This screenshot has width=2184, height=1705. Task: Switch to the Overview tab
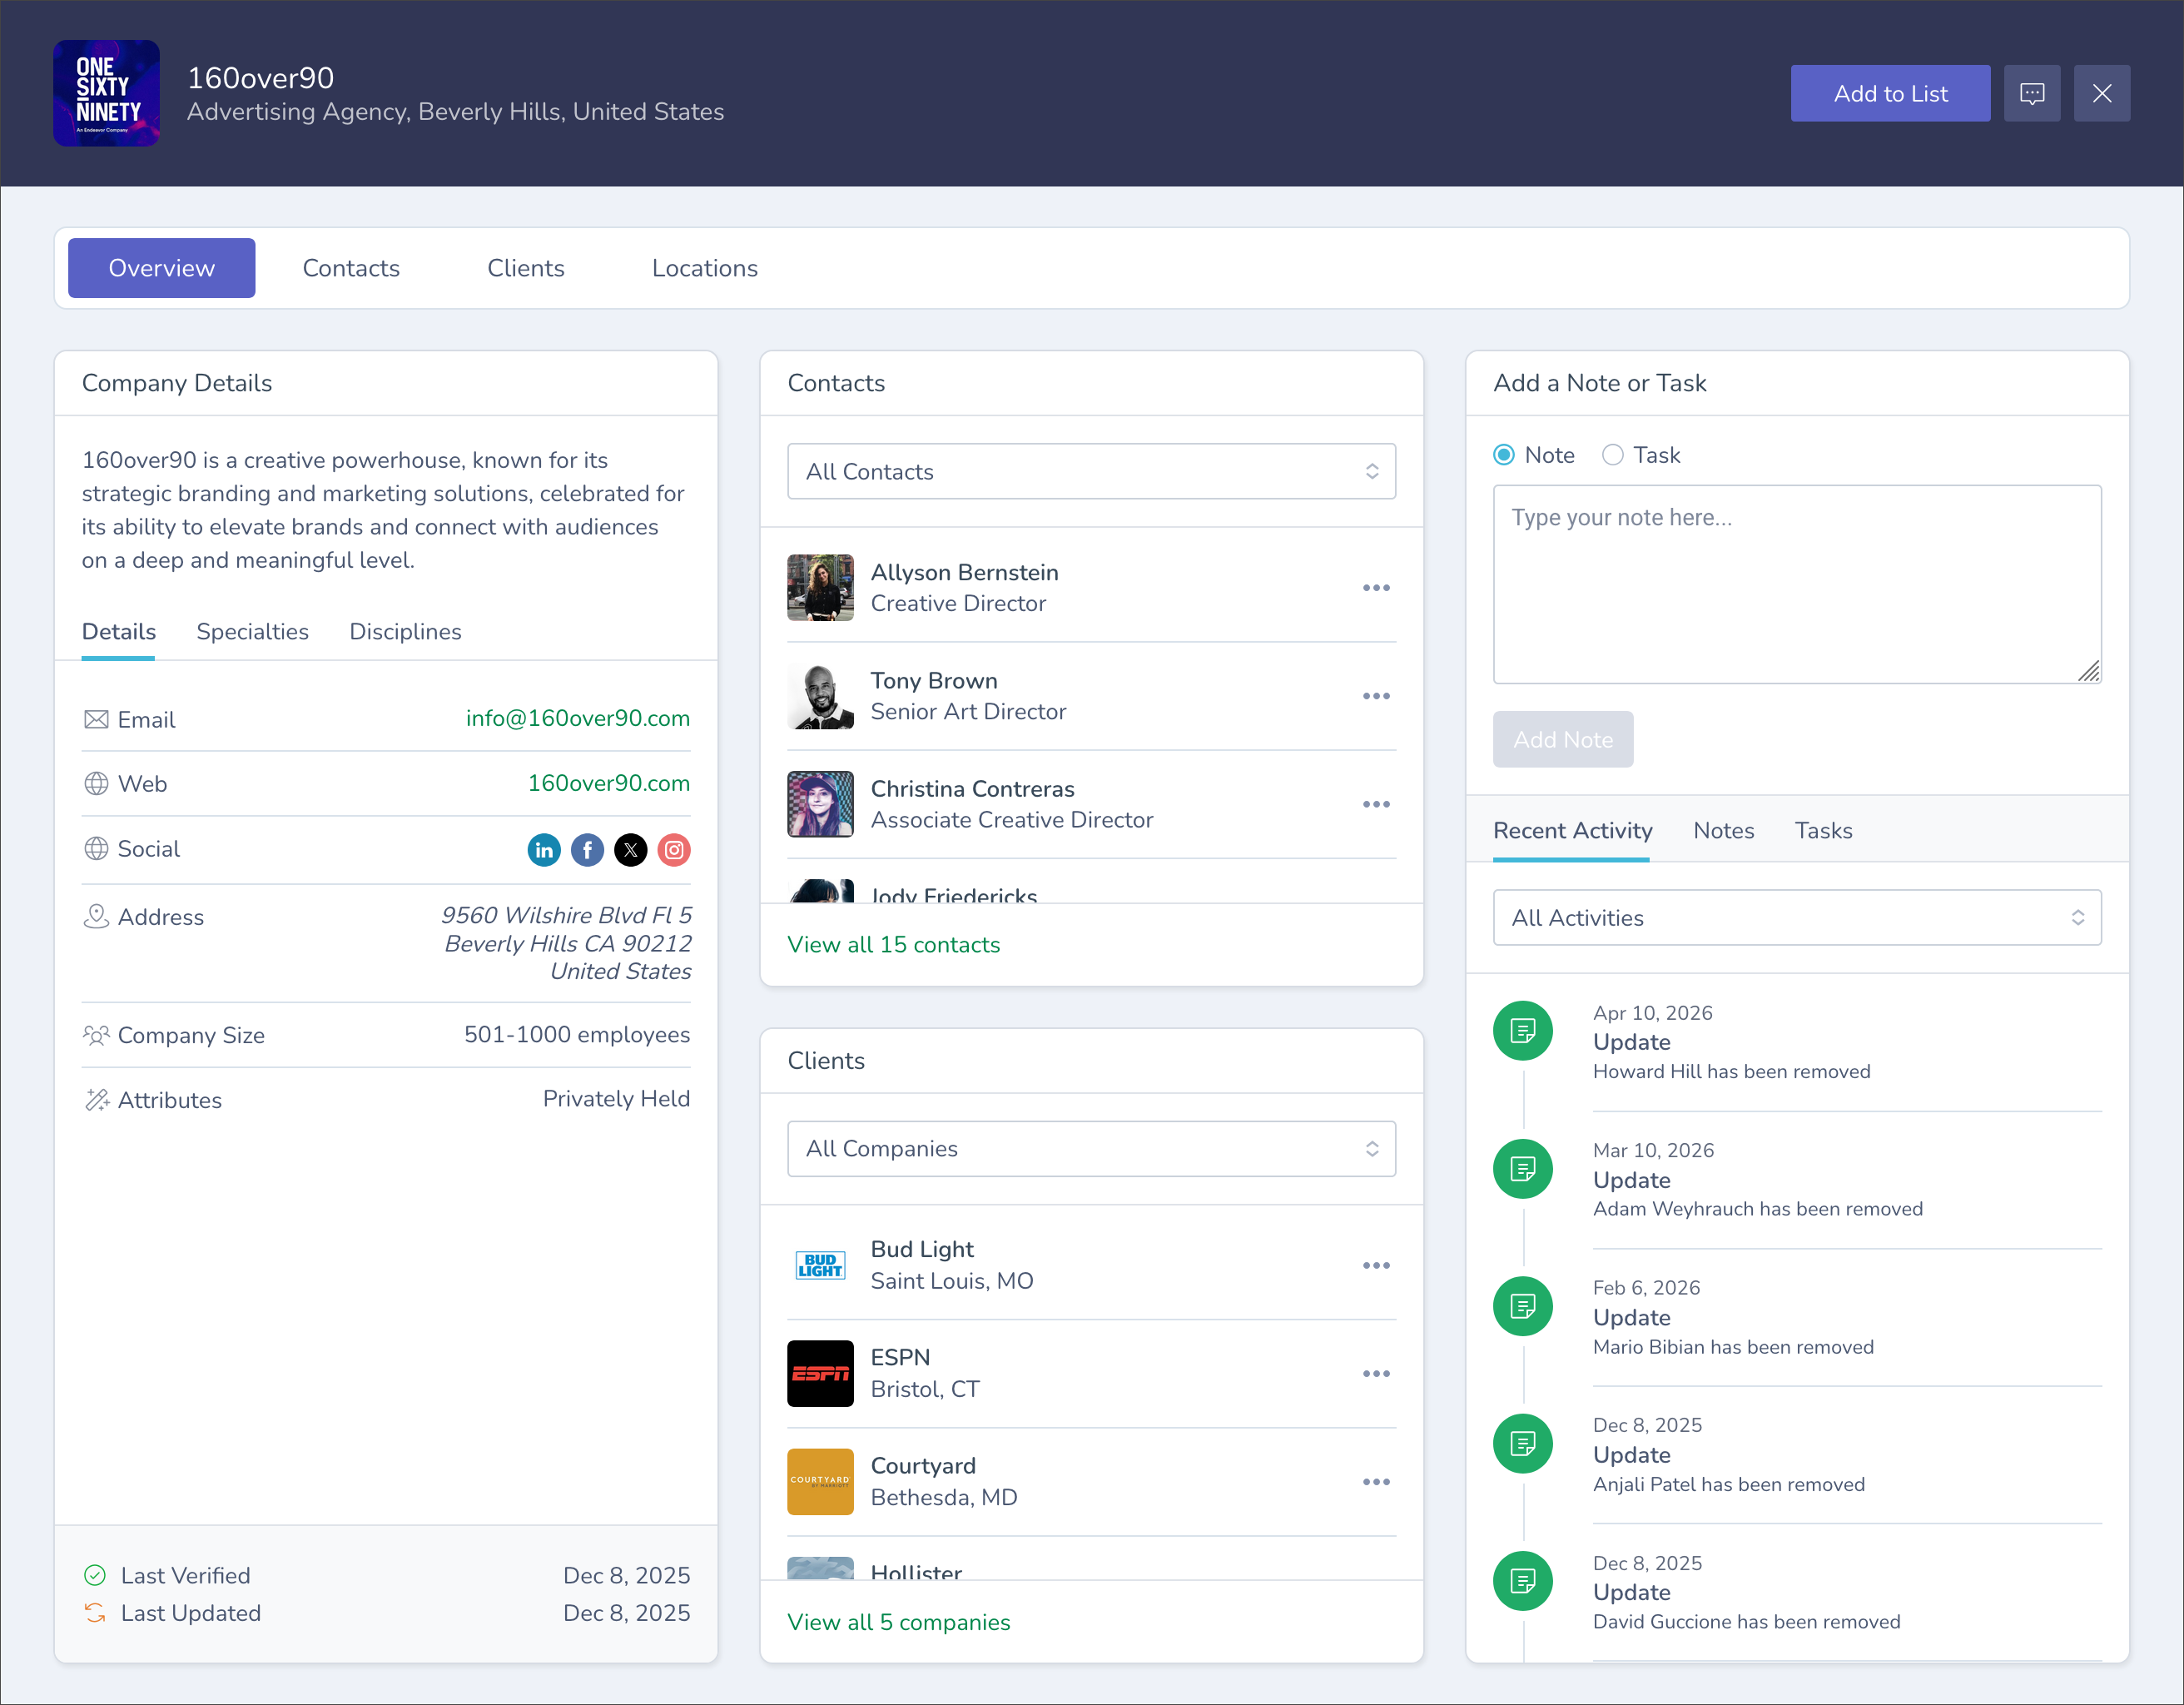[162, 268]
